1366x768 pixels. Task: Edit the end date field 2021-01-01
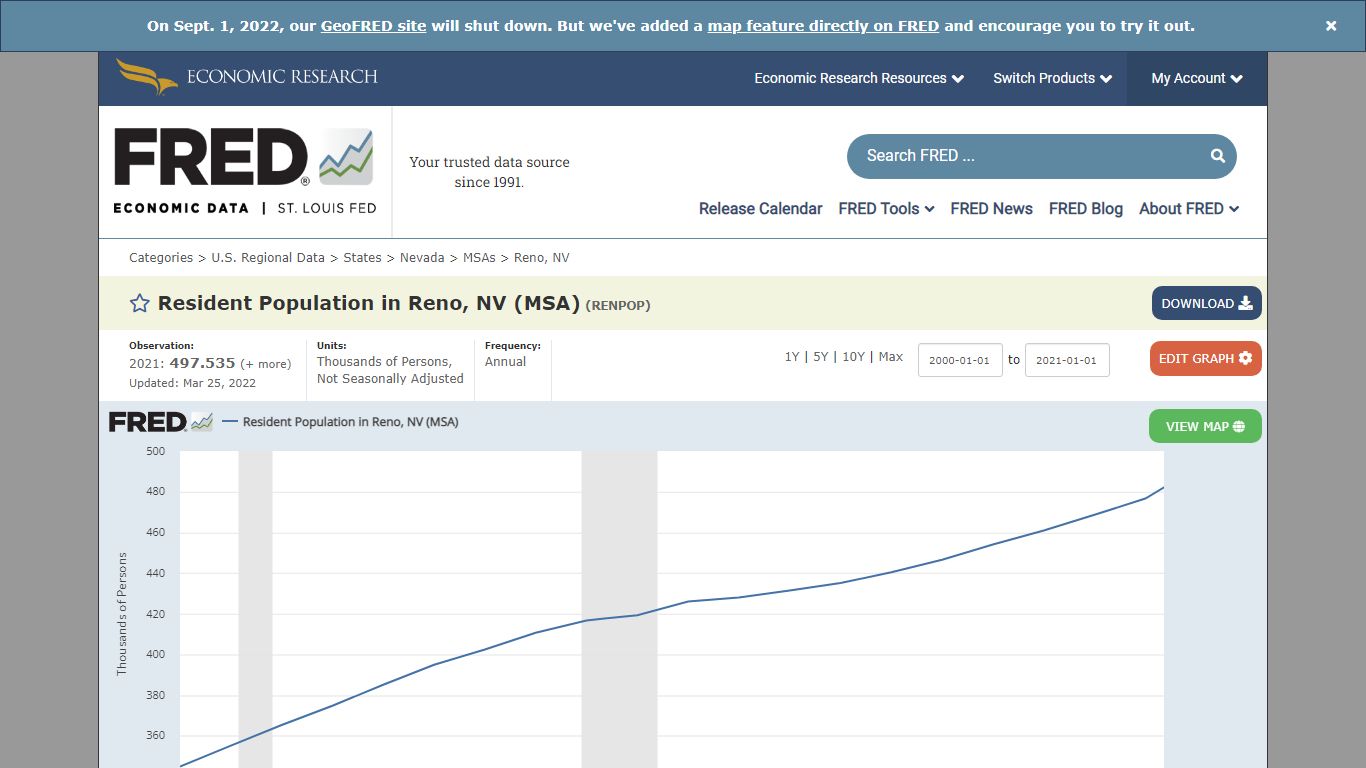coord(1067,360)
